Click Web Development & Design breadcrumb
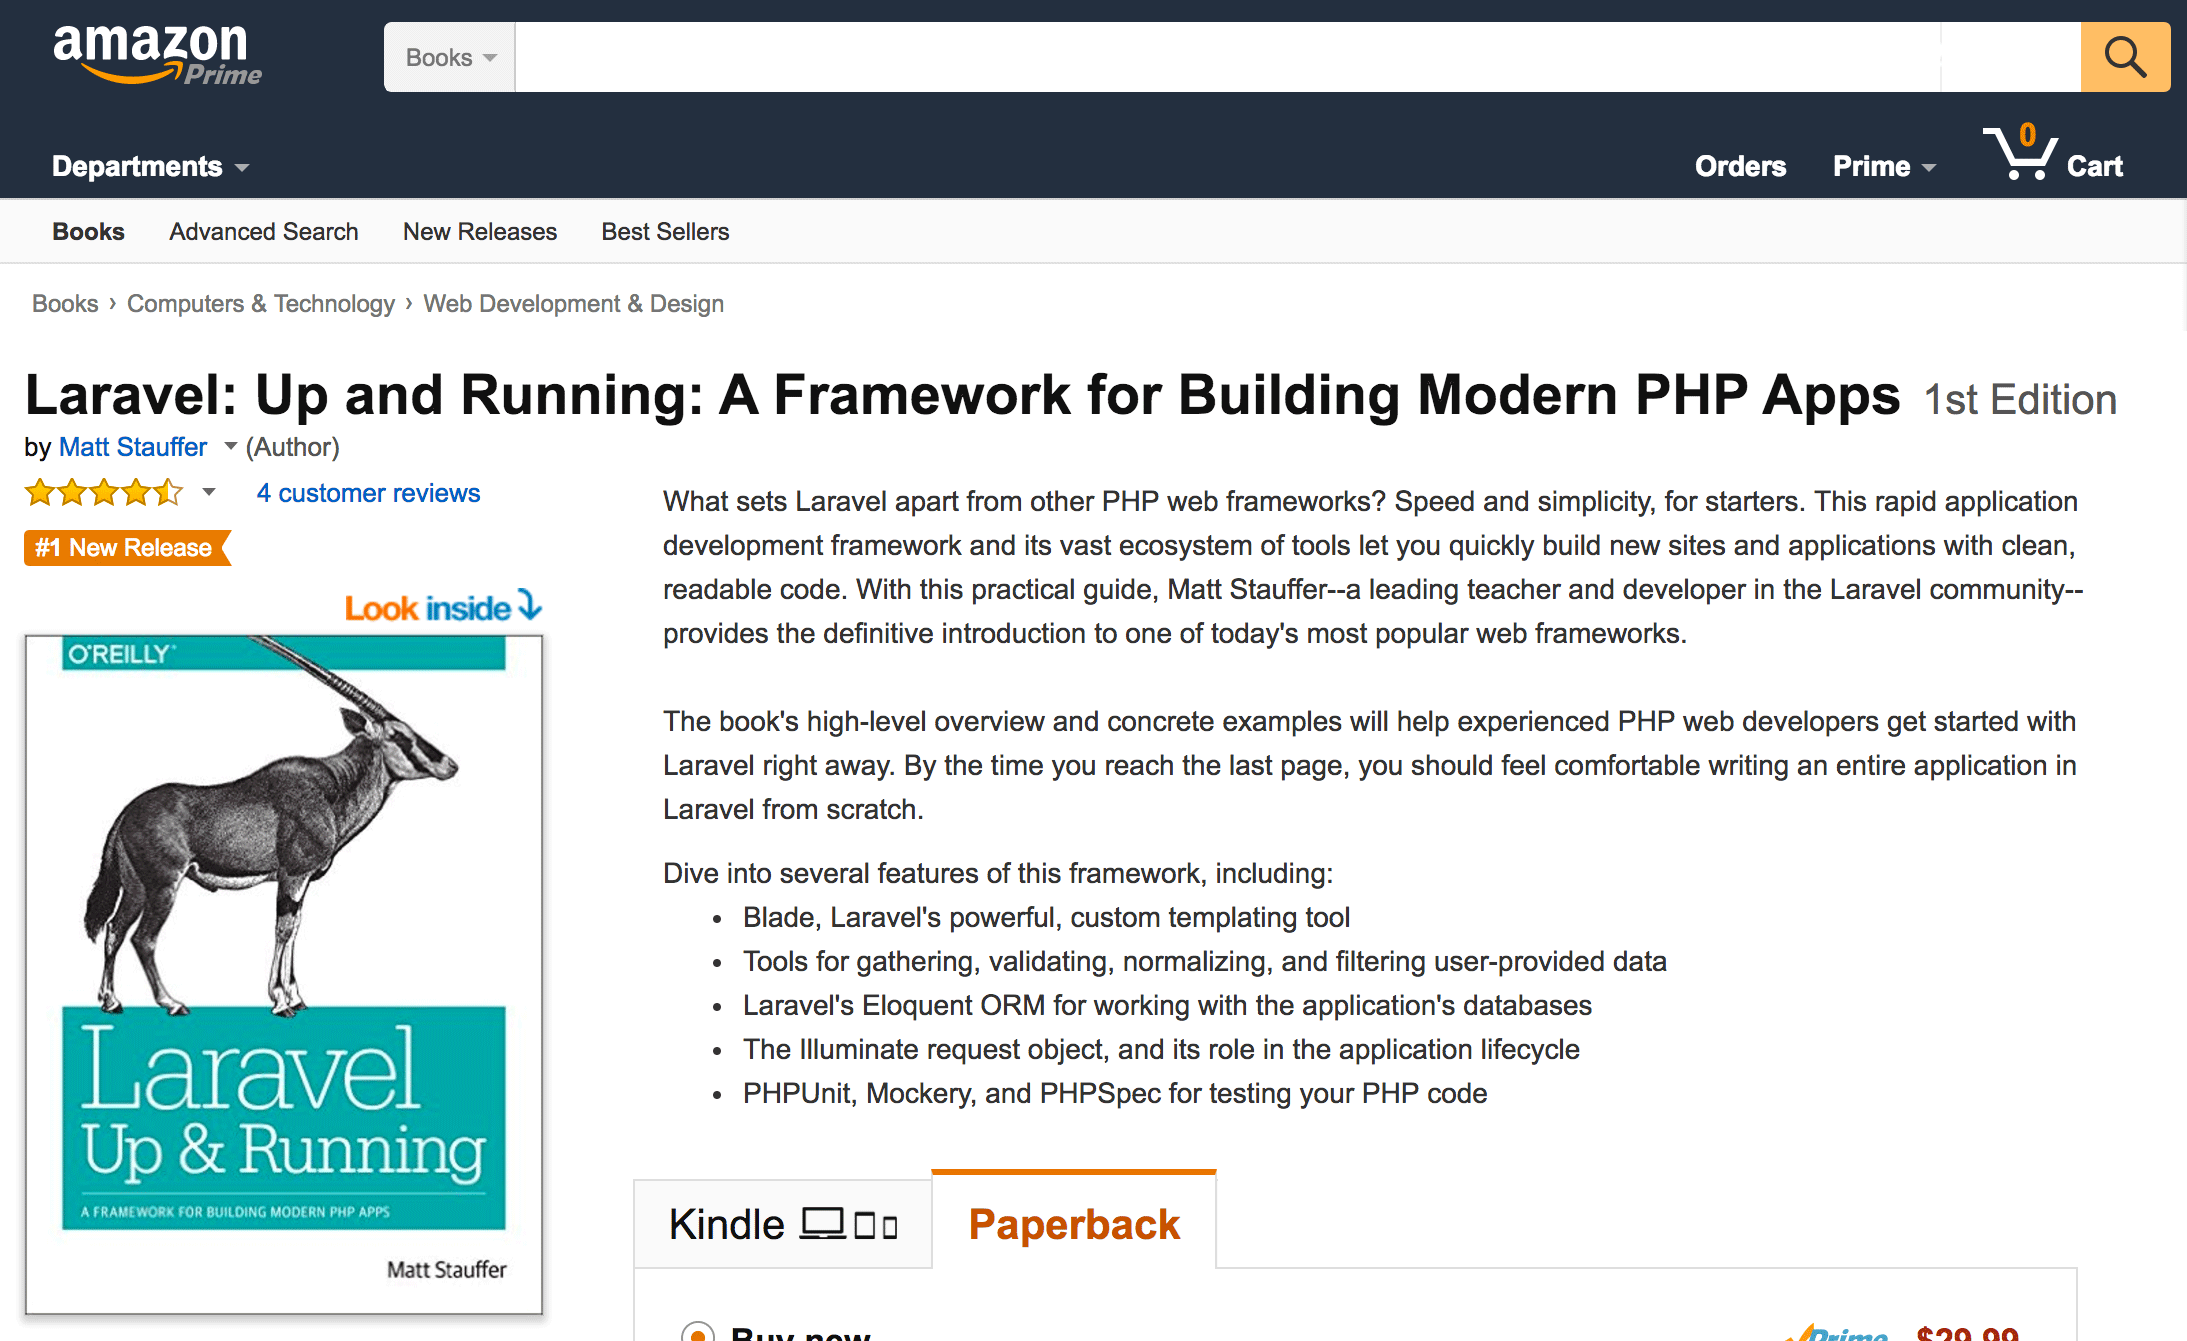Image resolution: width=2187 pixels, height=1341 pixels. click(x=574, y=303)
